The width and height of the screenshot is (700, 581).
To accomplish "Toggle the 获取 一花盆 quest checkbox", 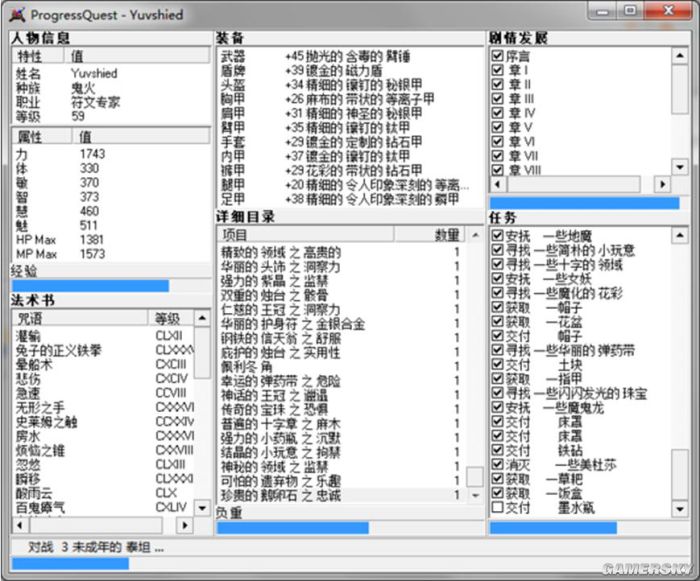I will [x=497, y=321].
